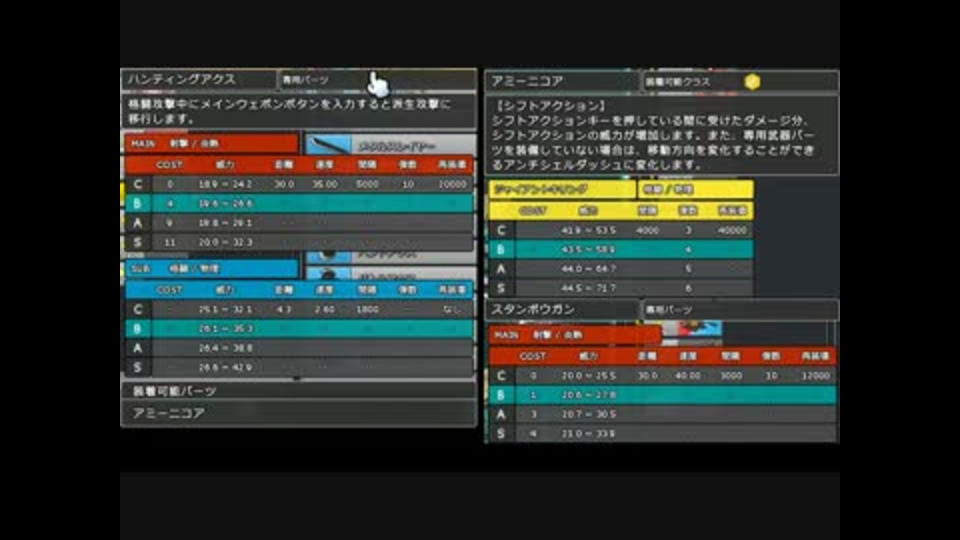Screen dimensions: 960x540
Task: Select rank S row with cost 11, 20.0~32.3
Action: tap(299, 242)
